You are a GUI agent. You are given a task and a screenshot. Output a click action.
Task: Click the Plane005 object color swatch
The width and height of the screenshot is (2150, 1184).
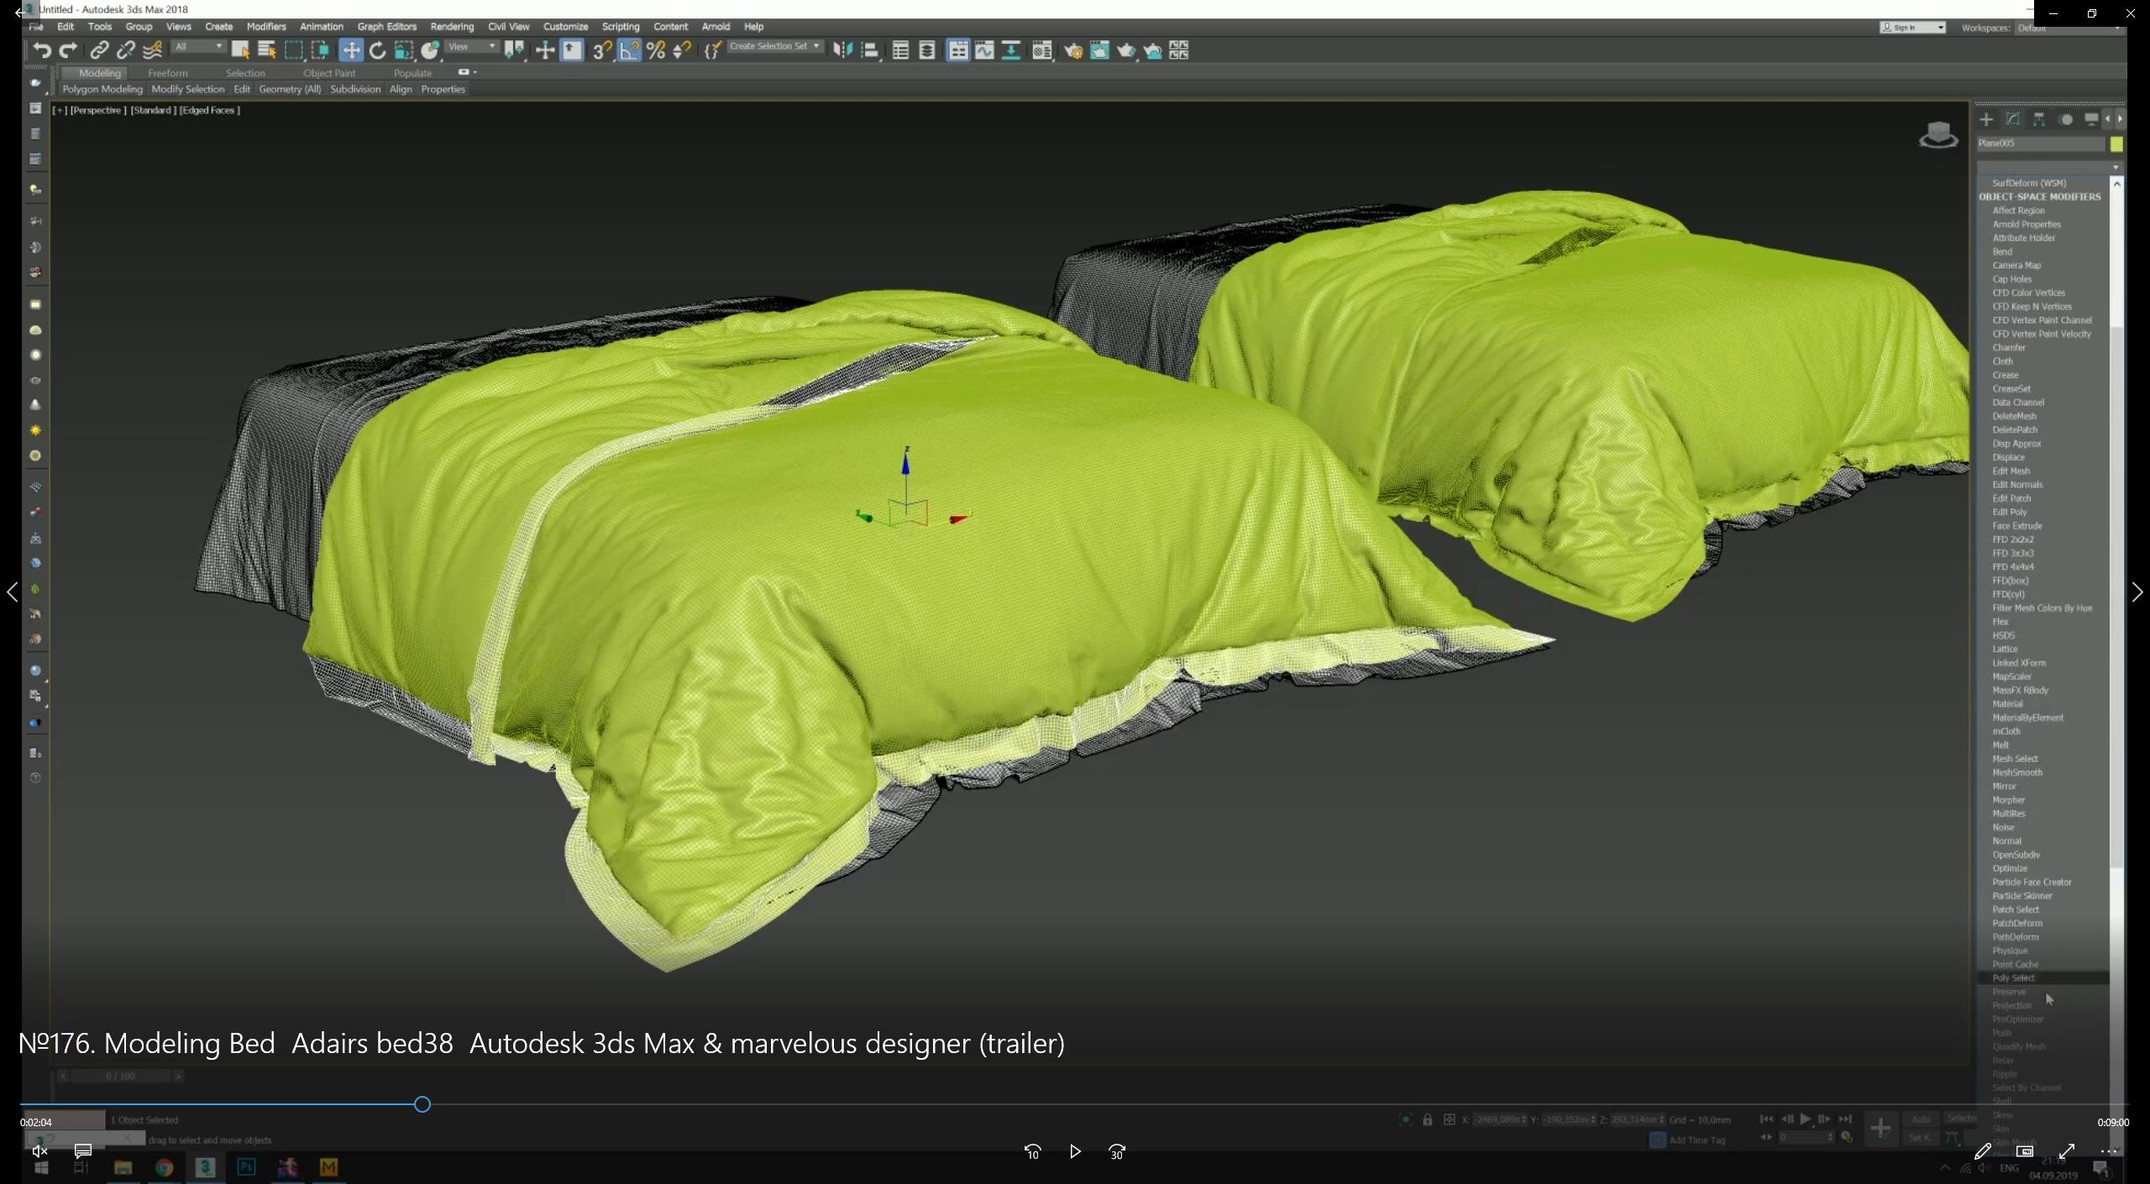coord(2116,144)
